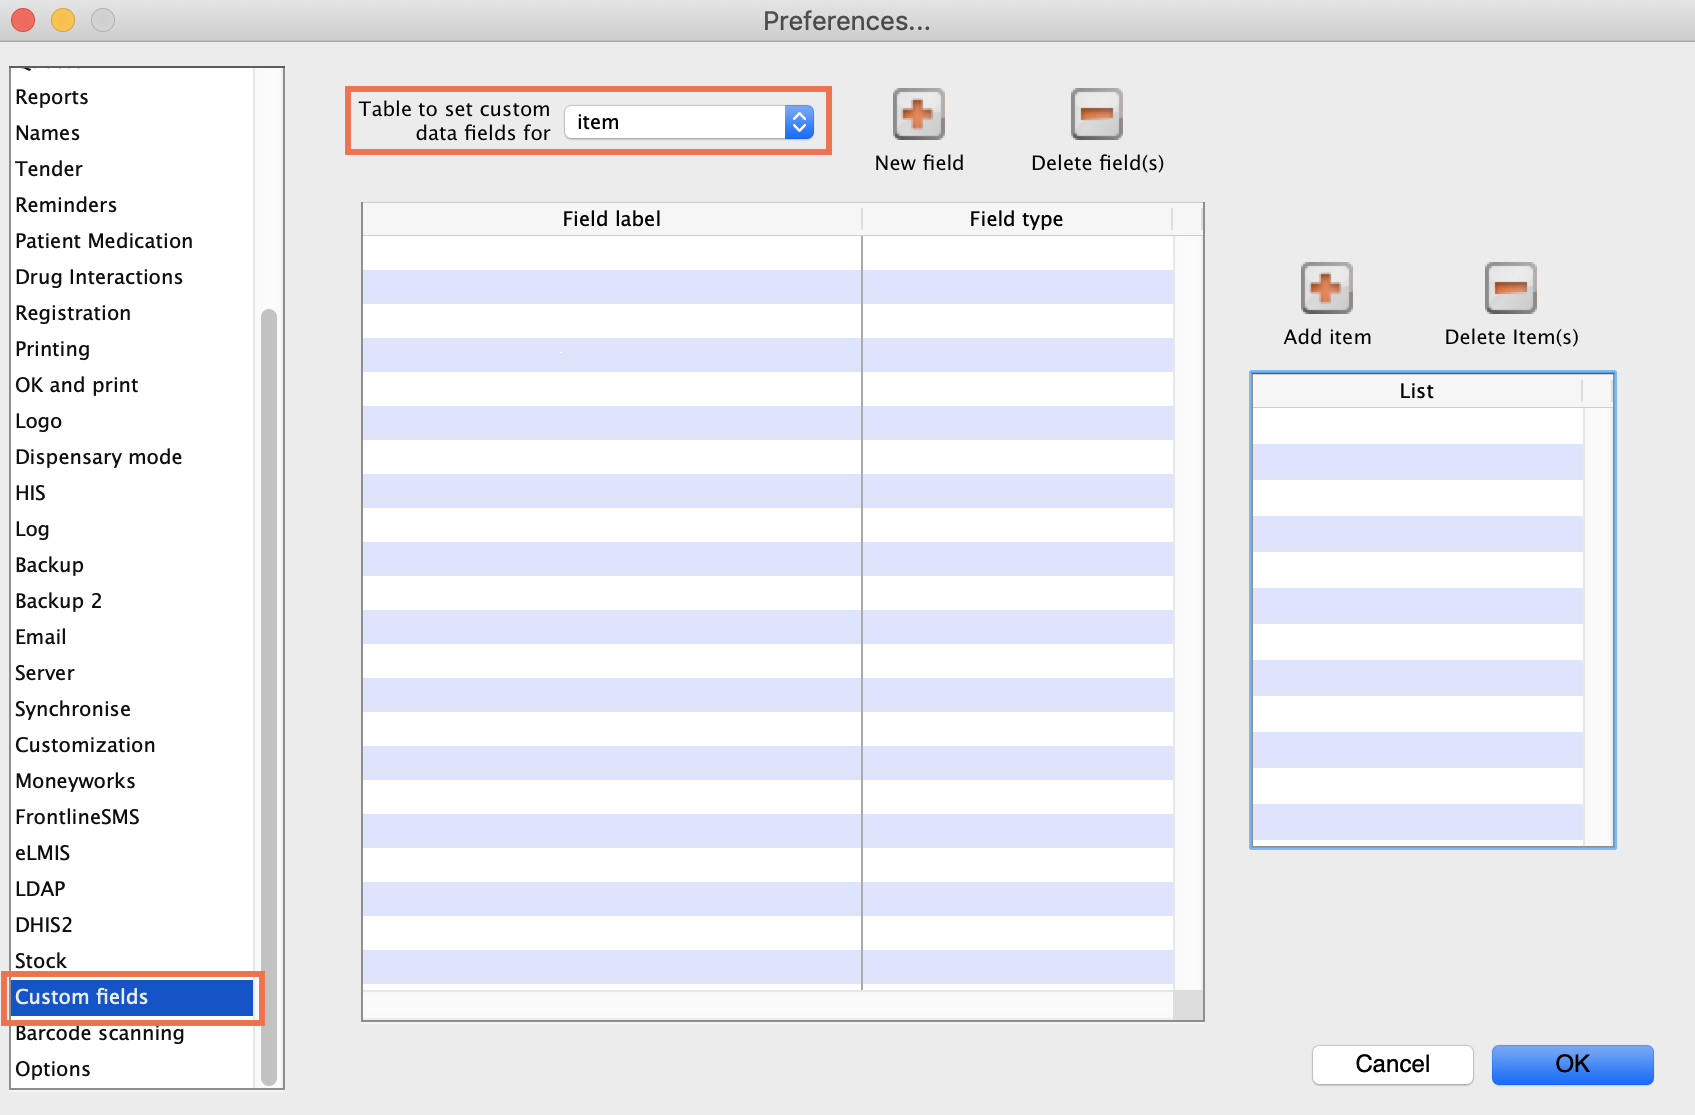Open the table selection dropdown showing item
This screenshot has height=1115, width=1695.
point(689,122)
